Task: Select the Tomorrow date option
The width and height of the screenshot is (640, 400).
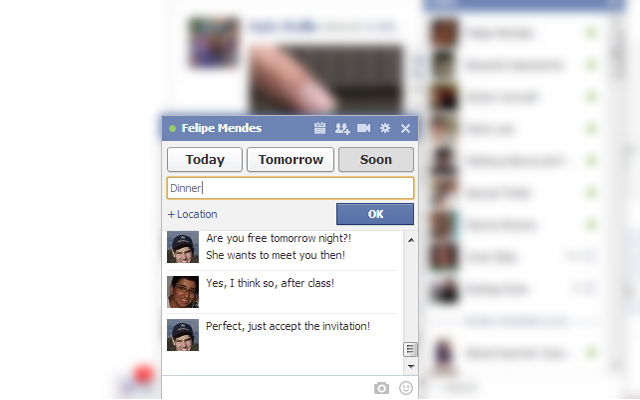Action: pyautogui.click(x=291, y=160)
